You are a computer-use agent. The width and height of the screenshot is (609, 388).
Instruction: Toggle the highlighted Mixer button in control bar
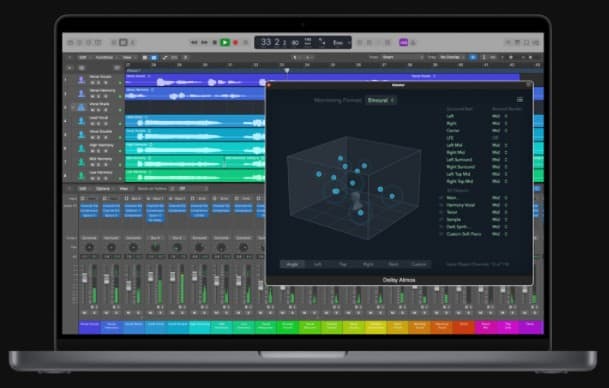point(123,42)
